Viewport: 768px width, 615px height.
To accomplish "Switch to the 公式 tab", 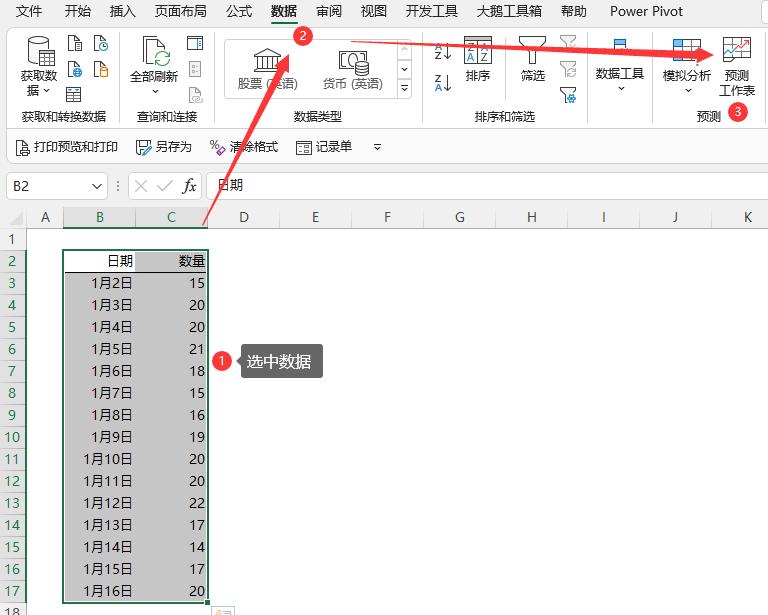I will click(239, 11).
